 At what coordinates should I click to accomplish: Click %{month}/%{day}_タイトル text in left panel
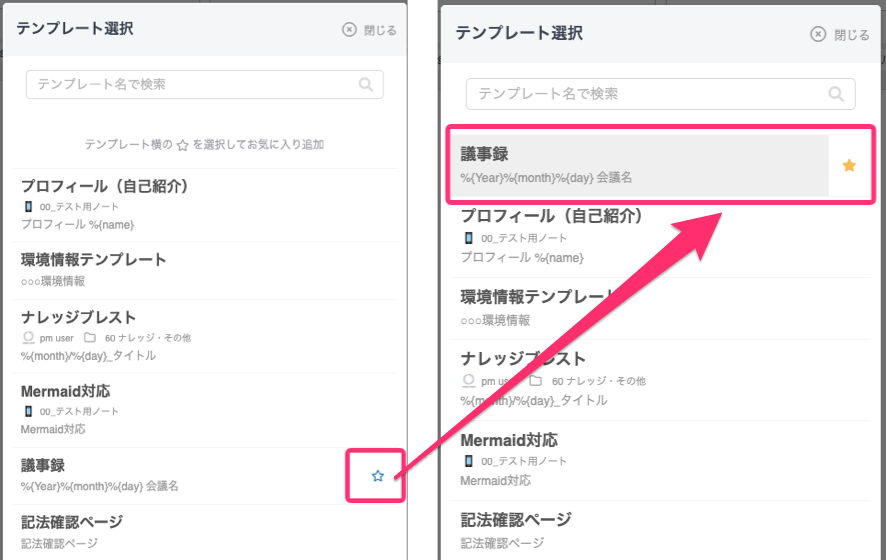pos(88,355)
